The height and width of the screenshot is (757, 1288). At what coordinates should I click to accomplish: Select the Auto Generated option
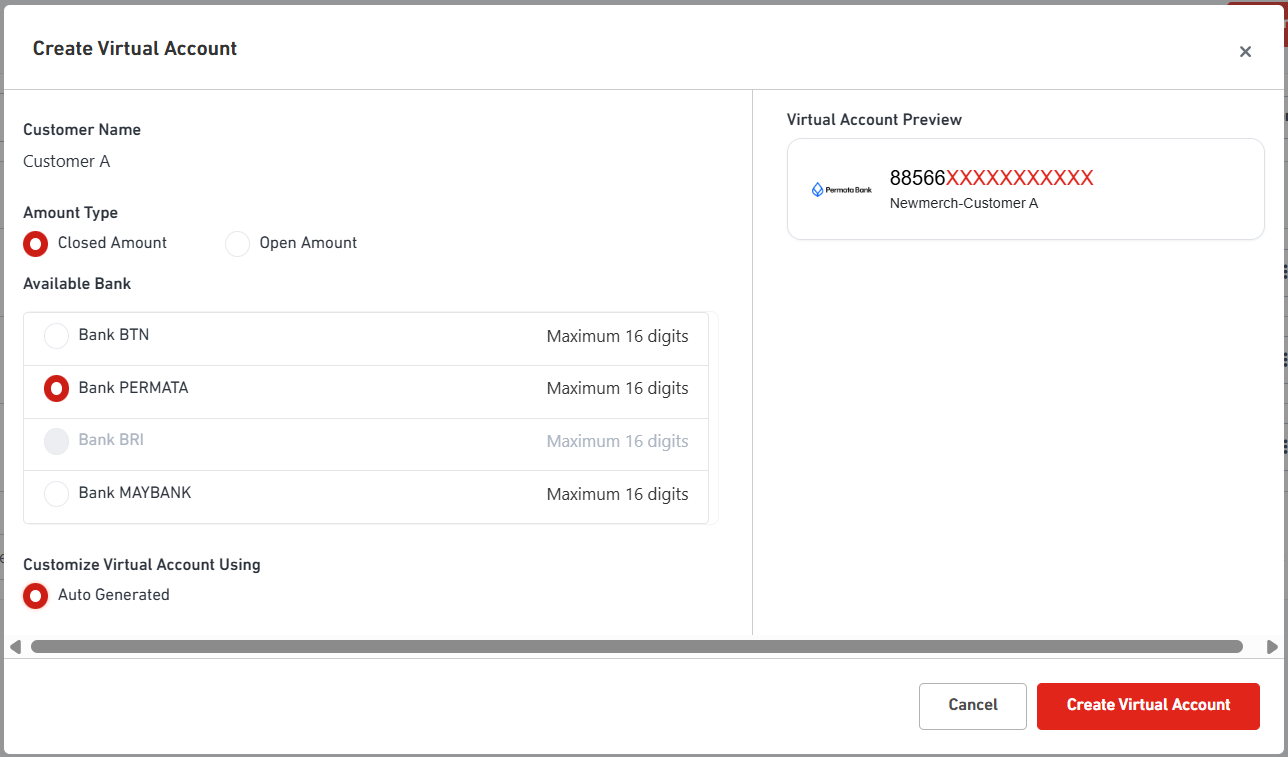(36, 596)
